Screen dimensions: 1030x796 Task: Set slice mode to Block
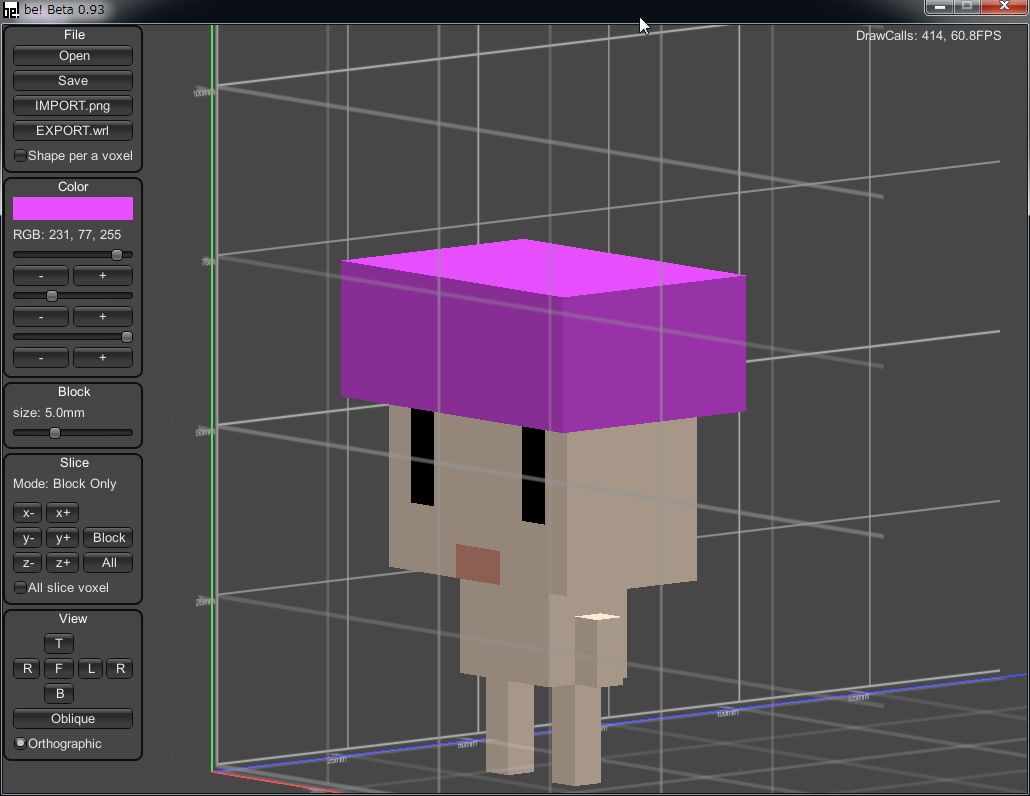tap(108, 538)
